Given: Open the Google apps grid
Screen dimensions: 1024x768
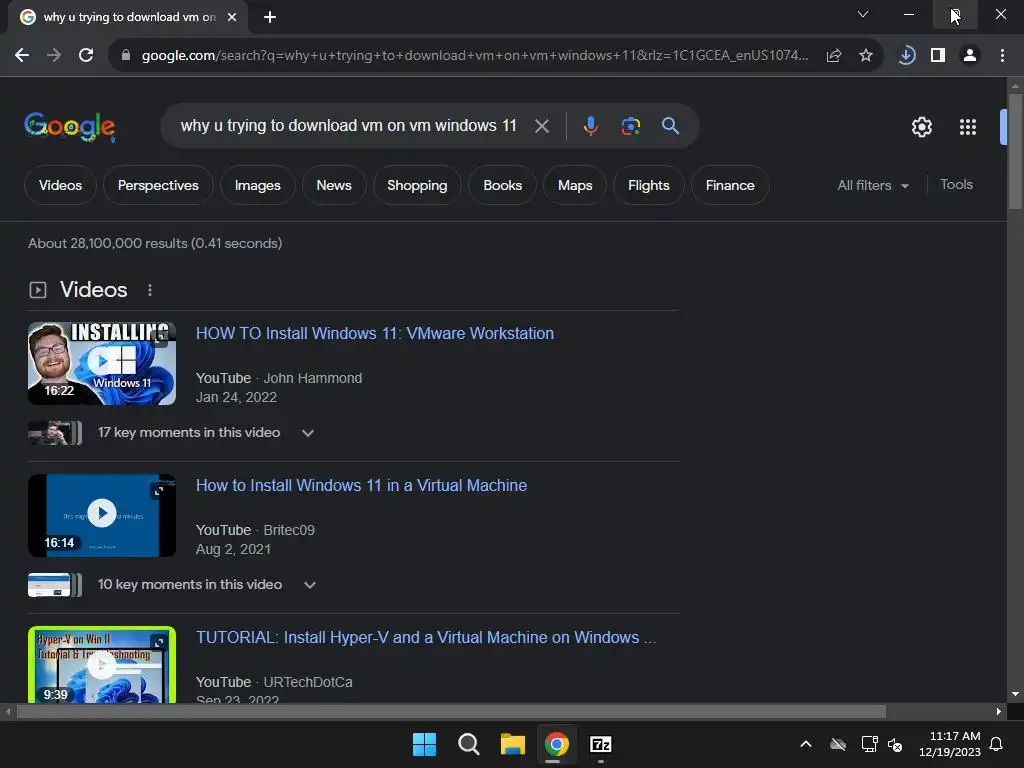Looking at the screenshot, I should (x=968, y=127).
